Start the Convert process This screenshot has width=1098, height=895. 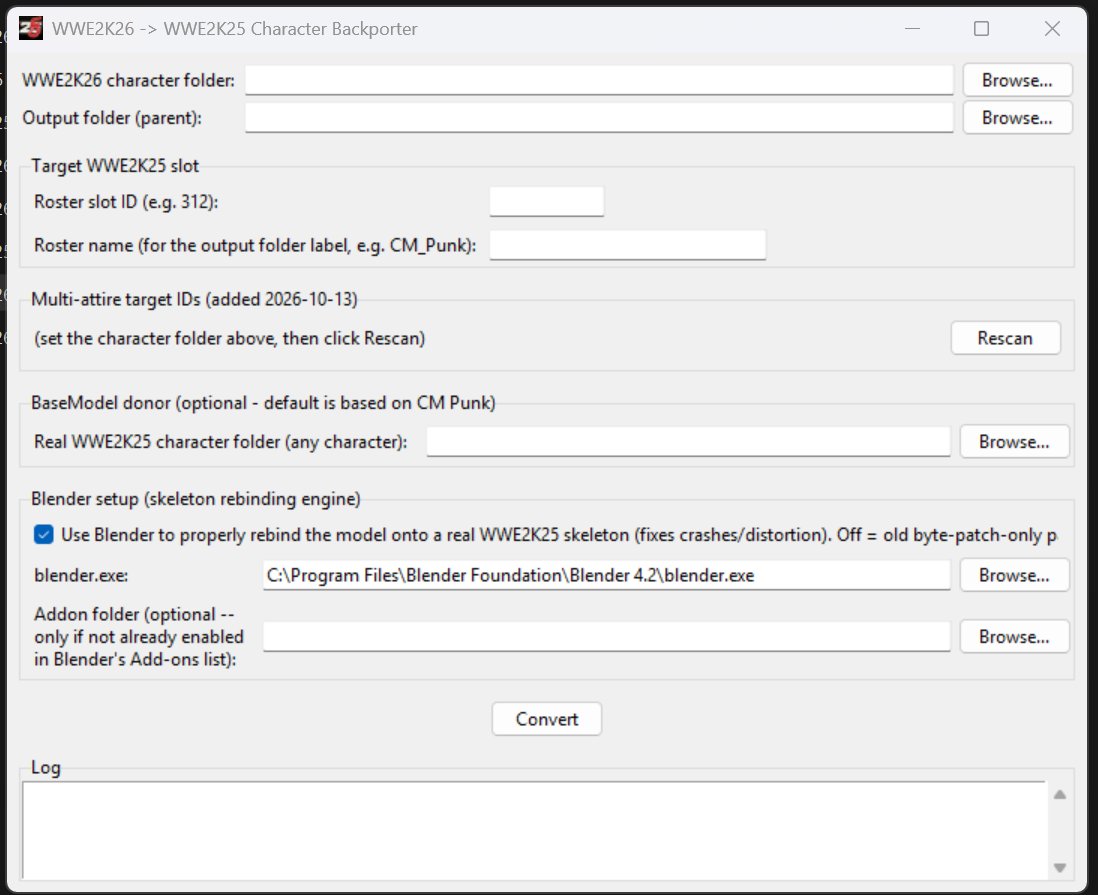[x=546, y=719]
